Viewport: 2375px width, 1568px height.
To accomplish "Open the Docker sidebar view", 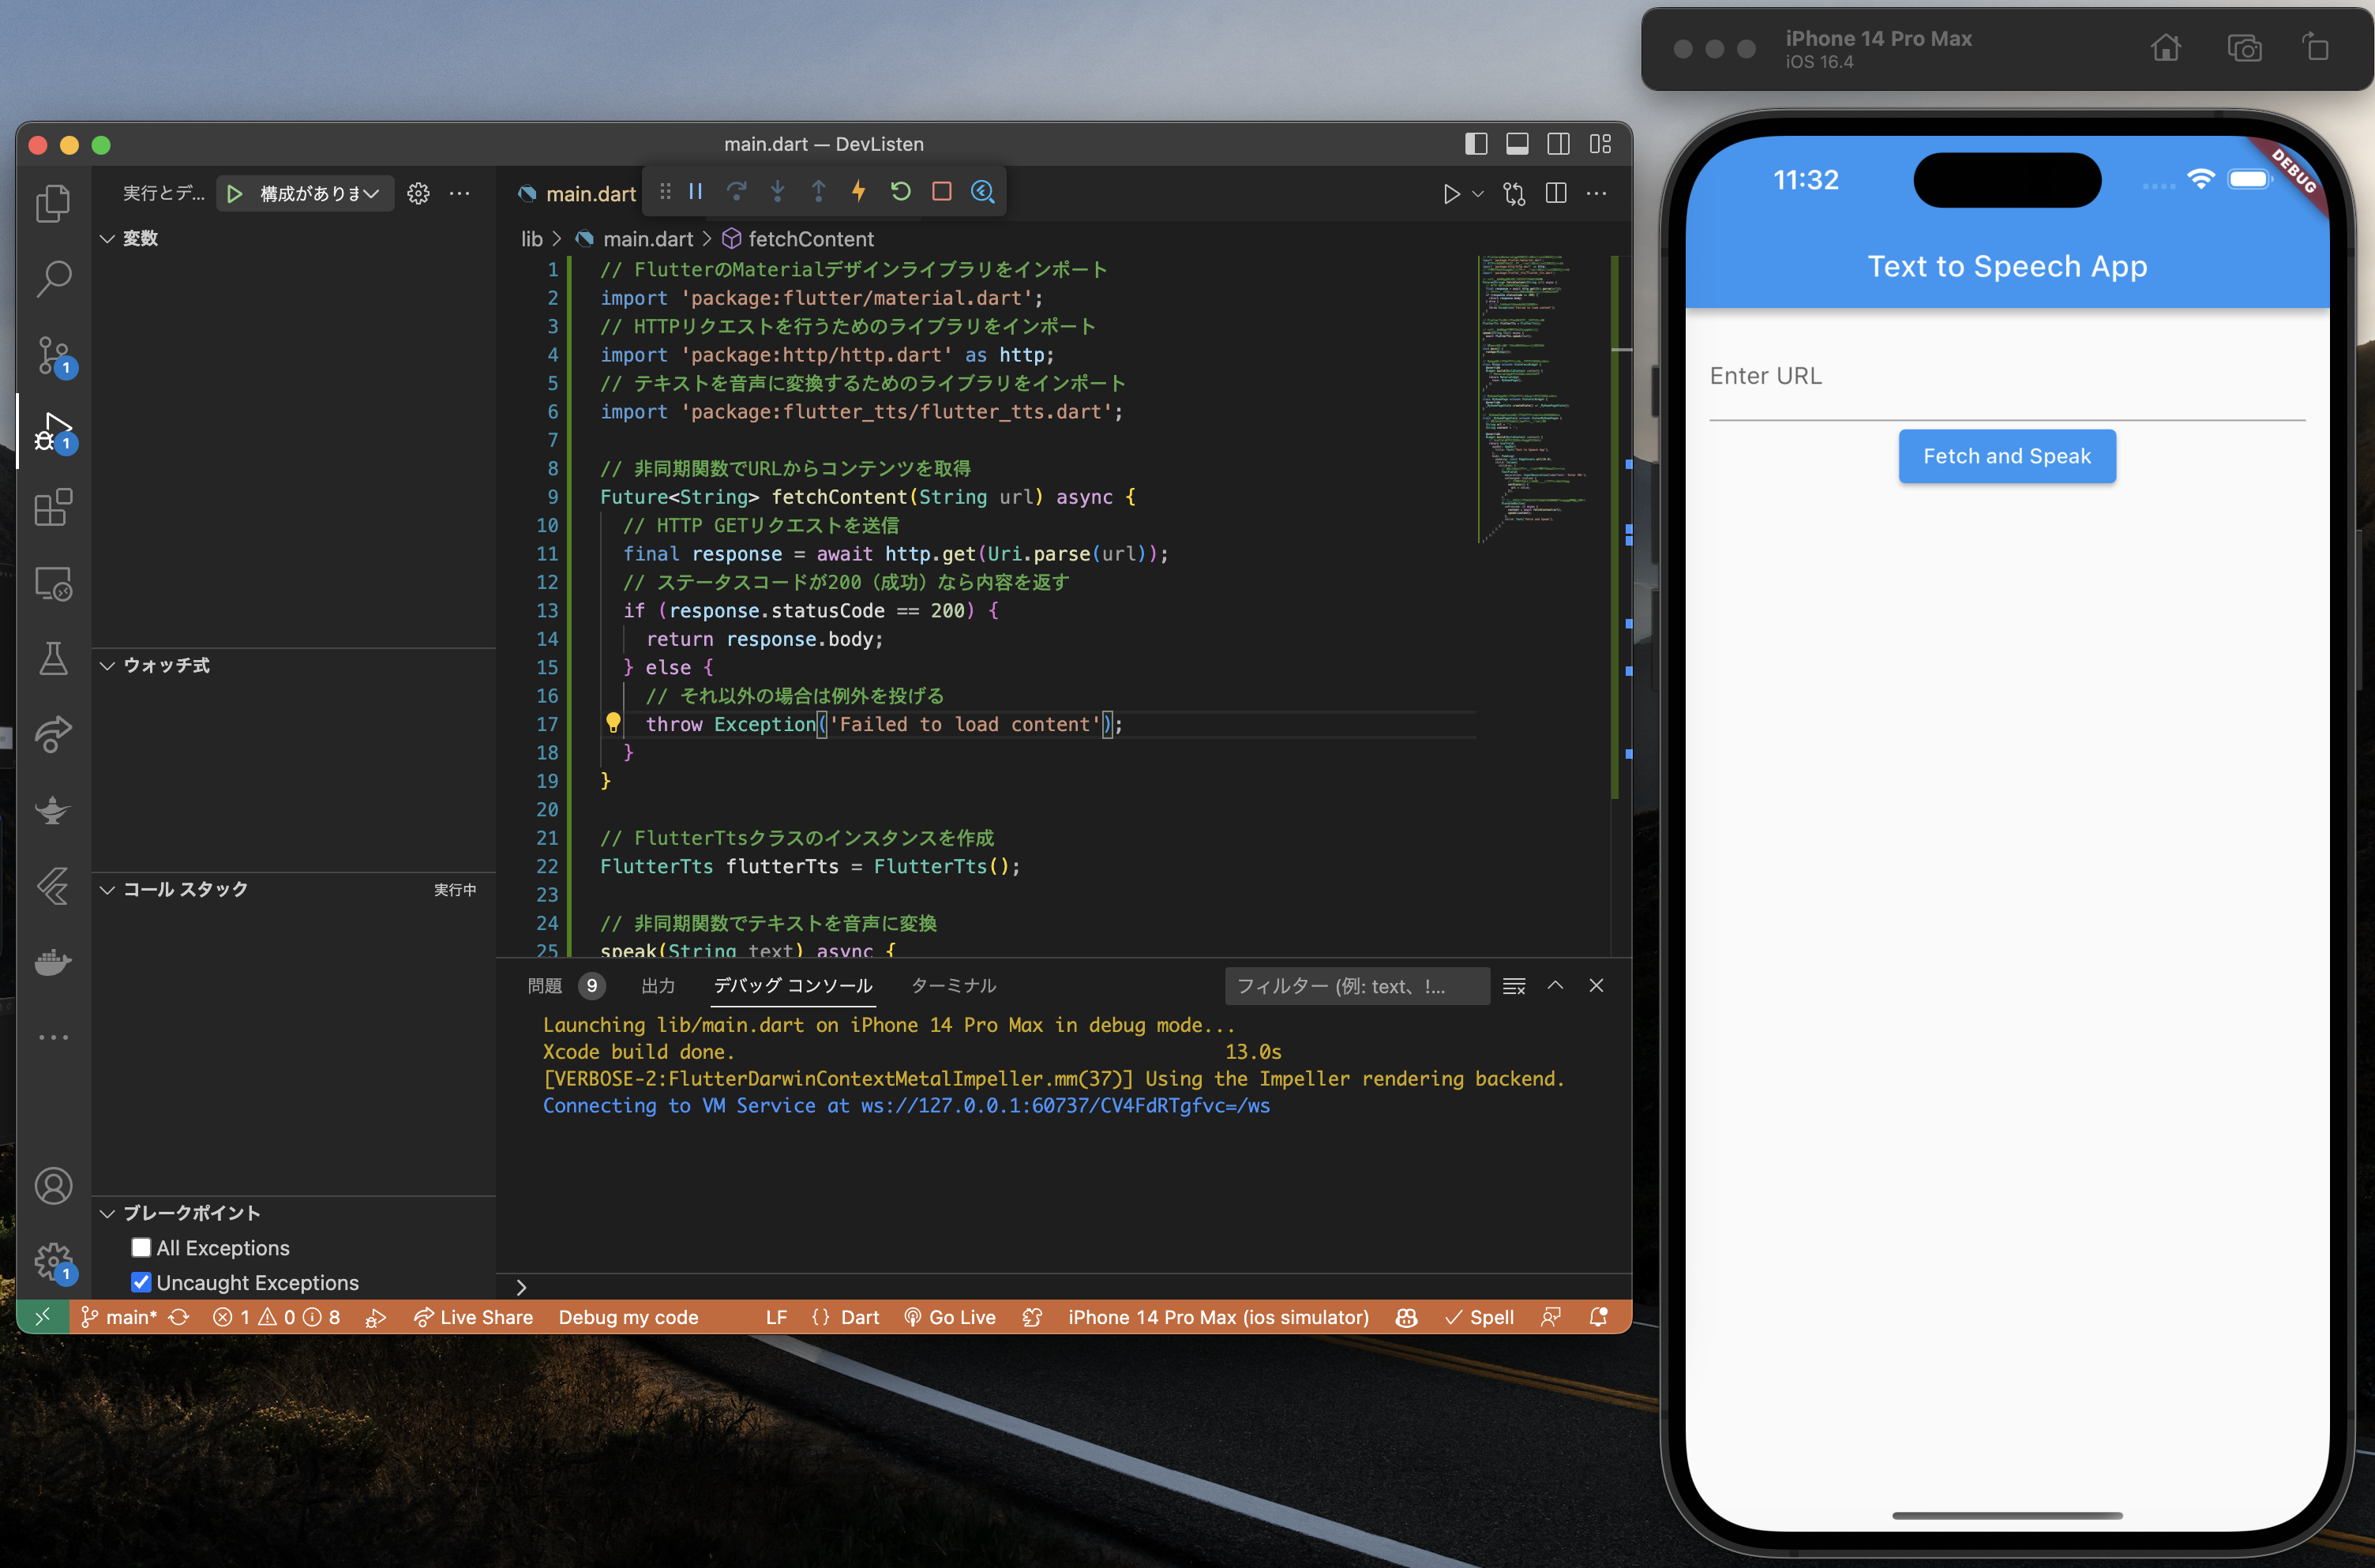I will pos(53,961).
